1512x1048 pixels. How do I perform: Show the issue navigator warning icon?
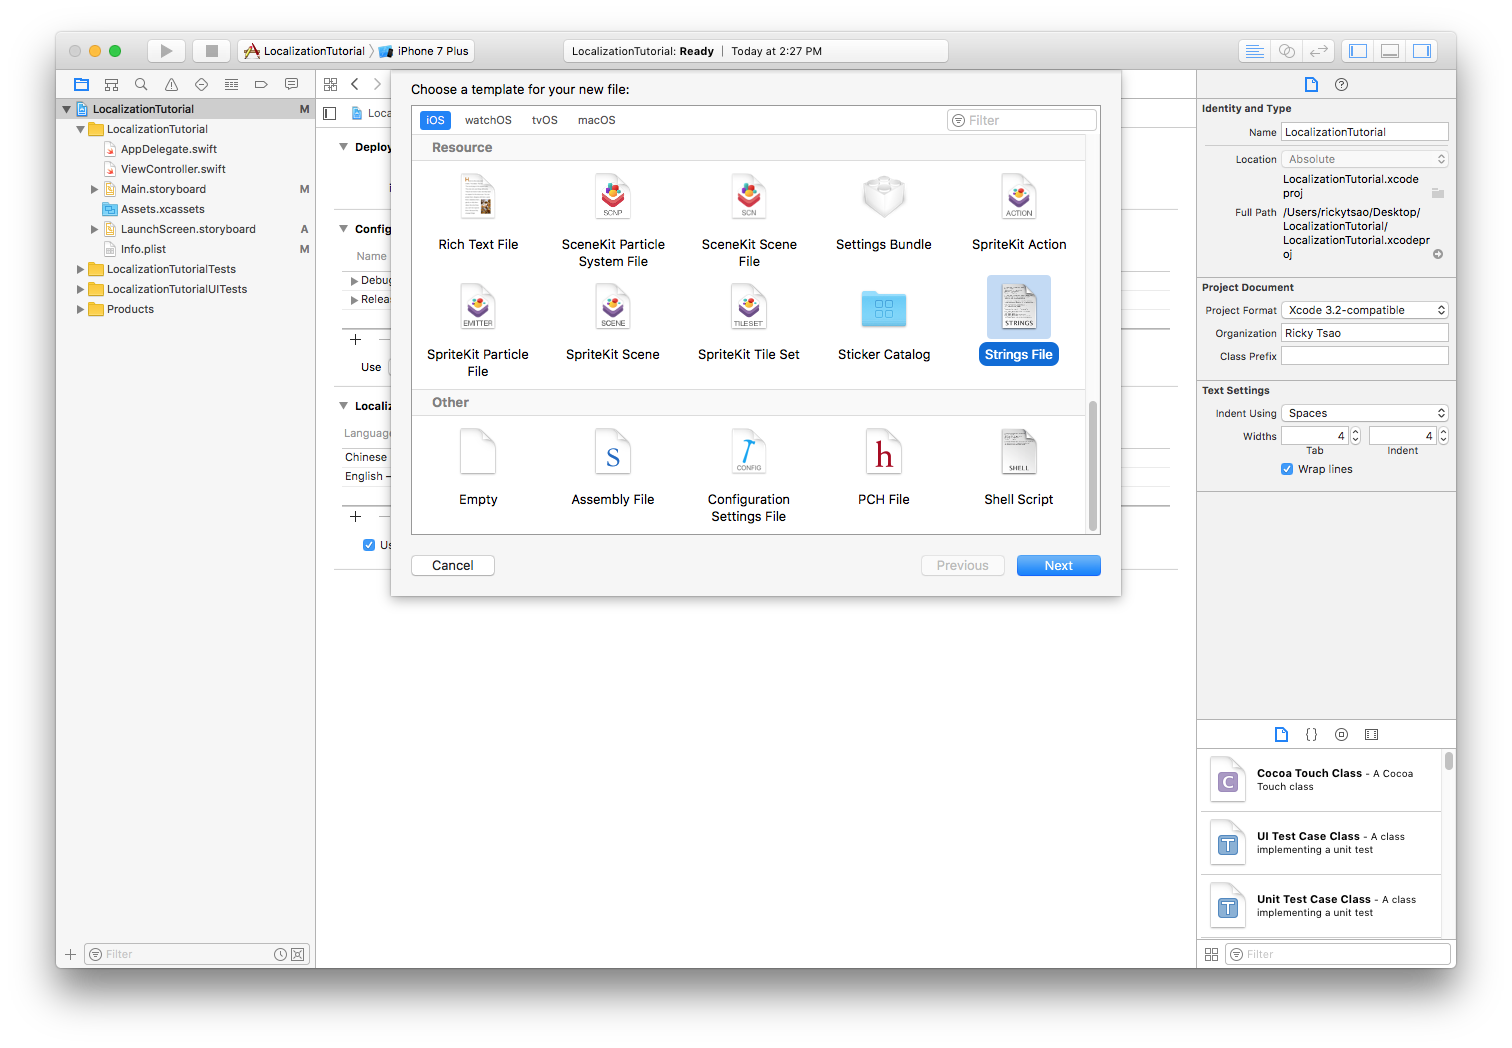tap(171, 85)
